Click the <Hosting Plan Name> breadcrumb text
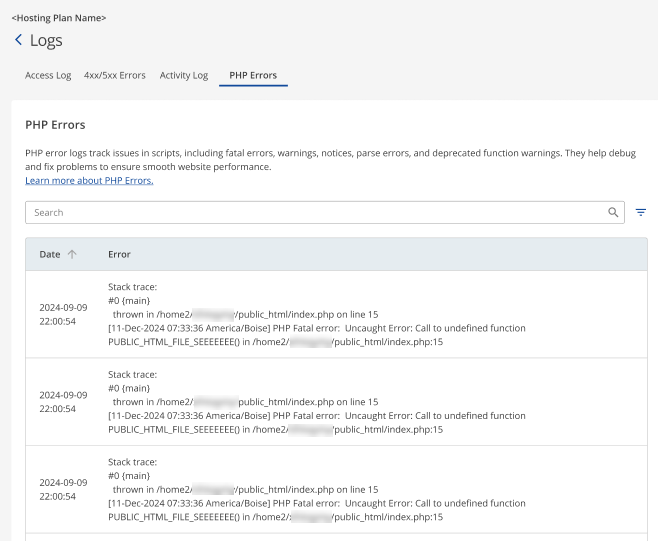This screenshot has height=541, width=658. coord(59,18)
